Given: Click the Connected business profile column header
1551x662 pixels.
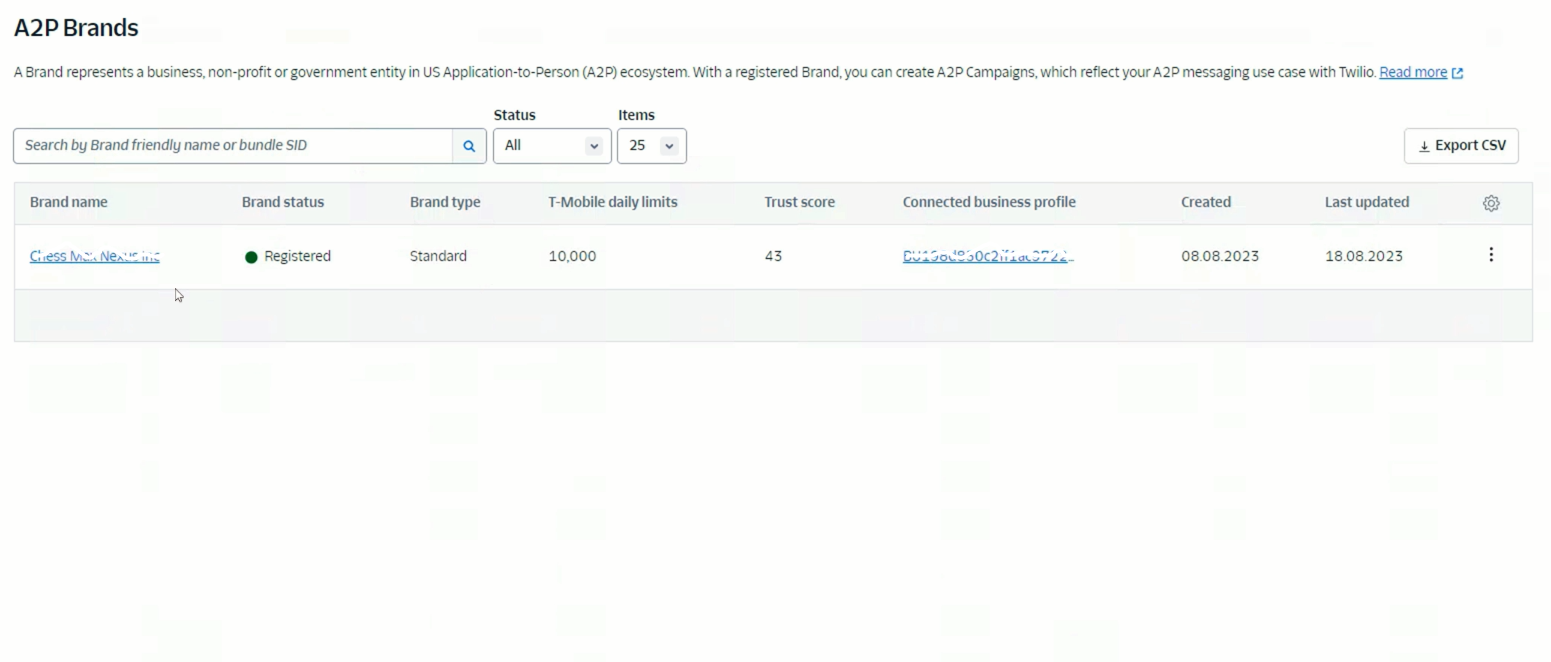Looking at the screenshot, I should click(989, 202).
